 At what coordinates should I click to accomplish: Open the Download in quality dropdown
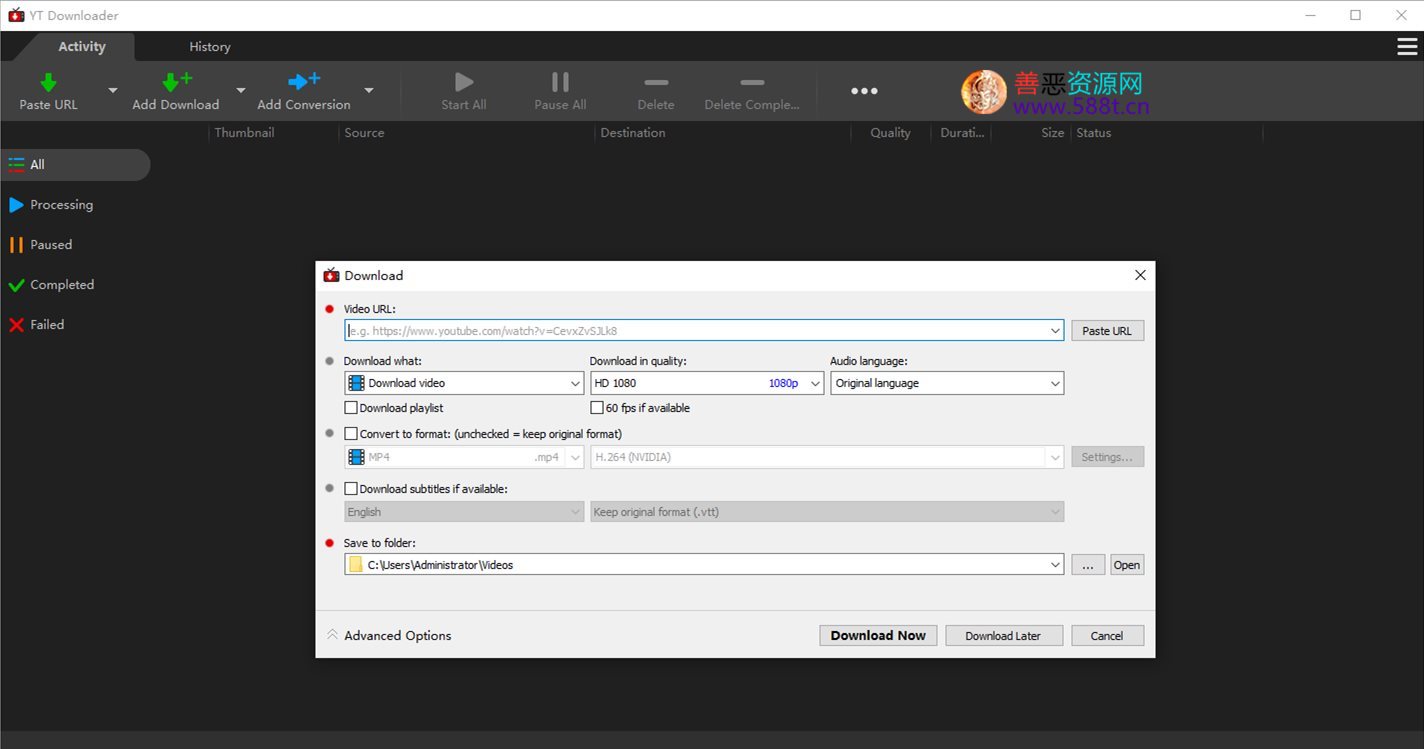click(x=816, y=383)
